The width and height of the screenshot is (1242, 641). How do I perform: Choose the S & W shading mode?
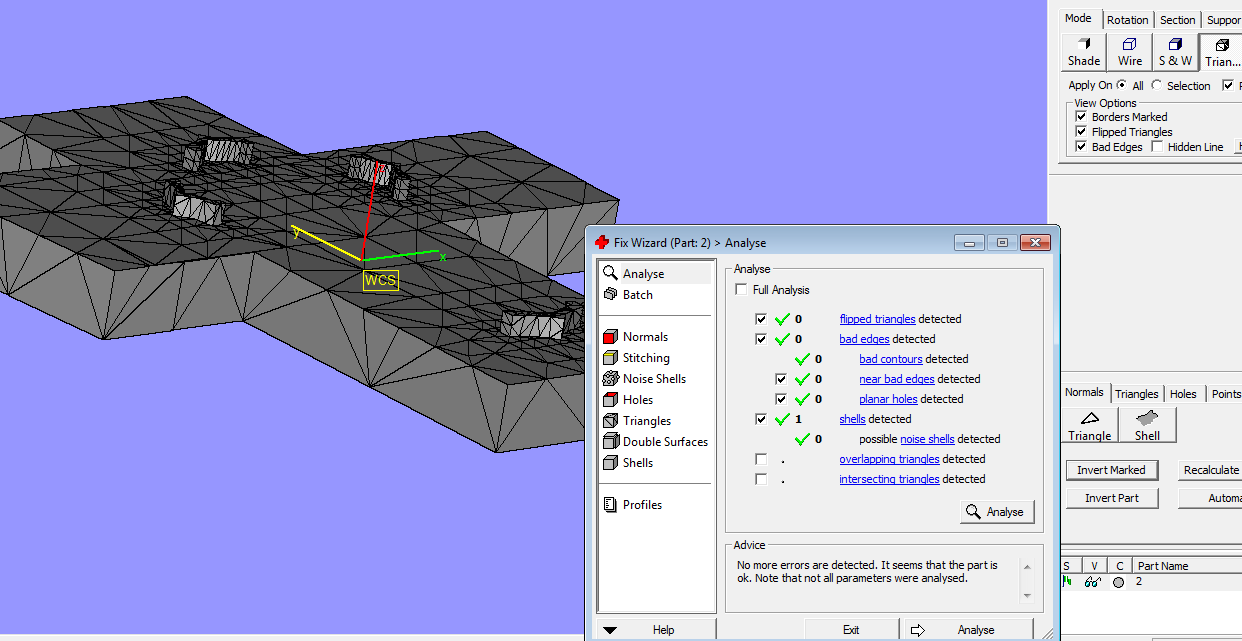(1175, 52)
